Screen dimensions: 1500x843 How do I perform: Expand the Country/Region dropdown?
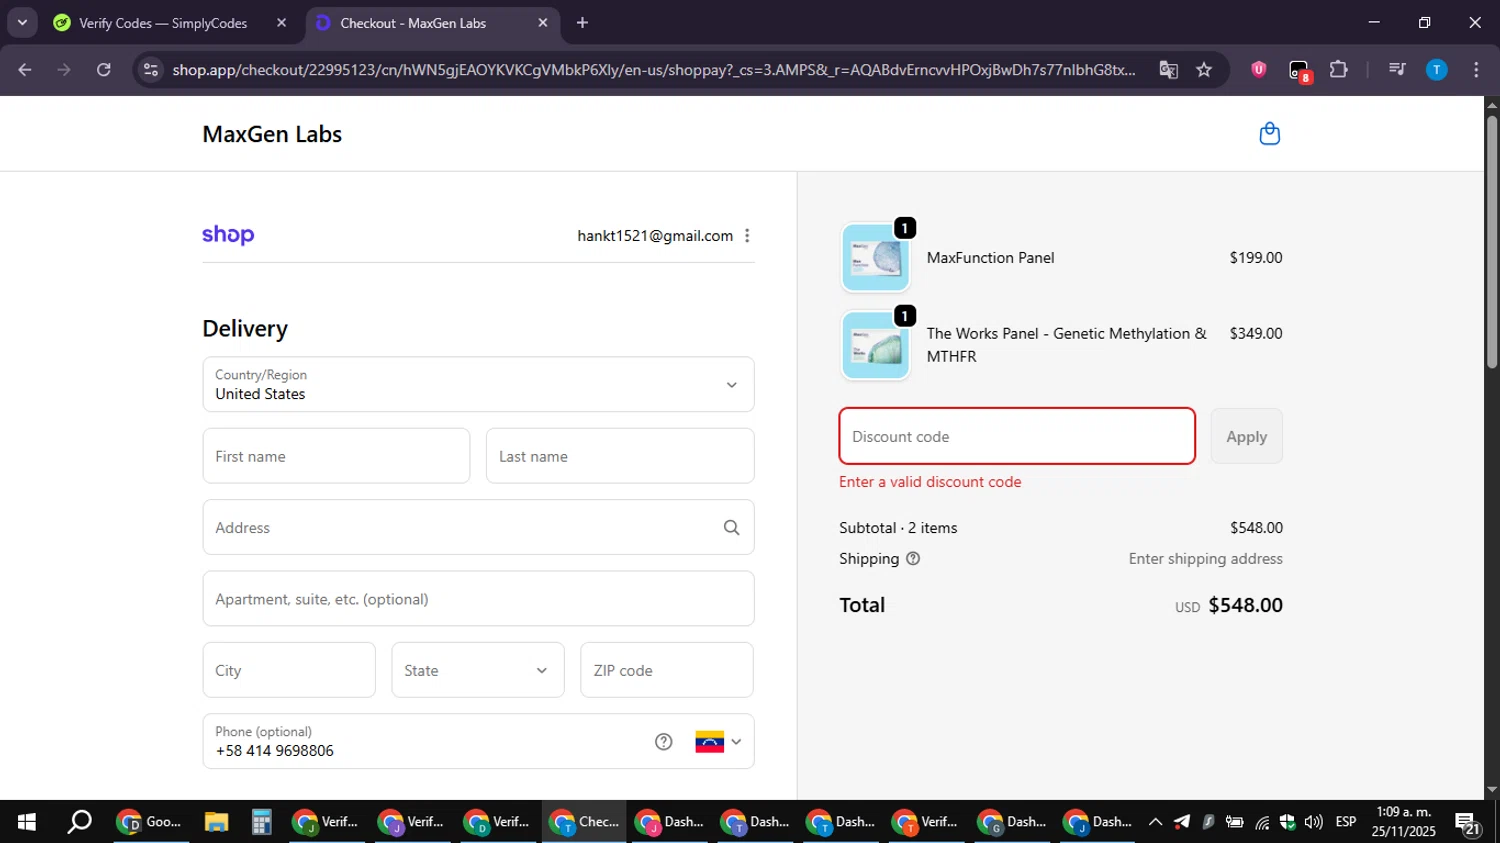point(478,384)
